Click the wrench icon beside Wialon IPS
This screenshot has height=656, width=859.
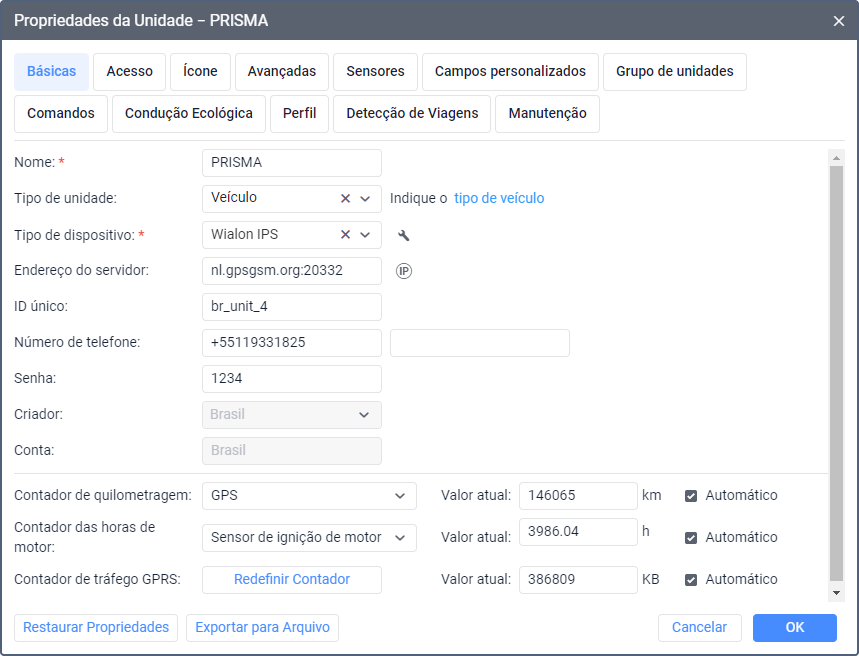coord(404,235)
